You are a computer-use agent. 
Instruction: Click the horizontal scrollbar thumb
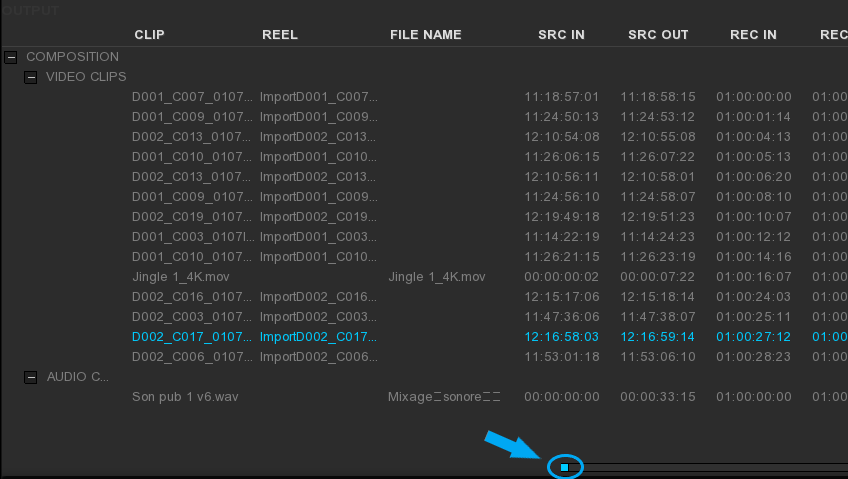(x=565, y=467)
